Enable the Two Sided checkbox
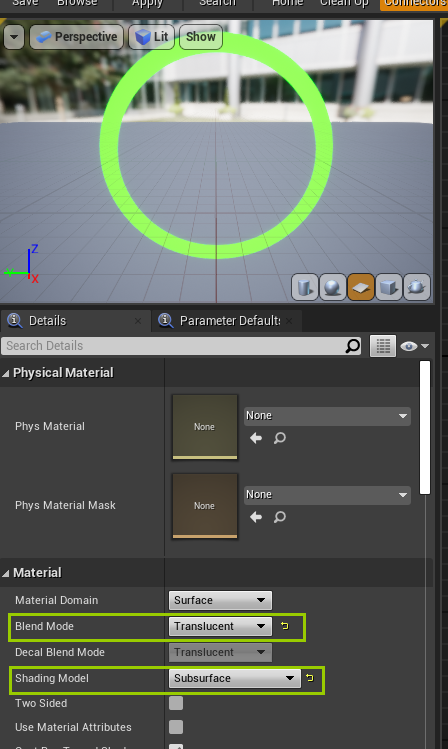Image resolution: width=448 pixels, height=749 pixels. point(176,703)
